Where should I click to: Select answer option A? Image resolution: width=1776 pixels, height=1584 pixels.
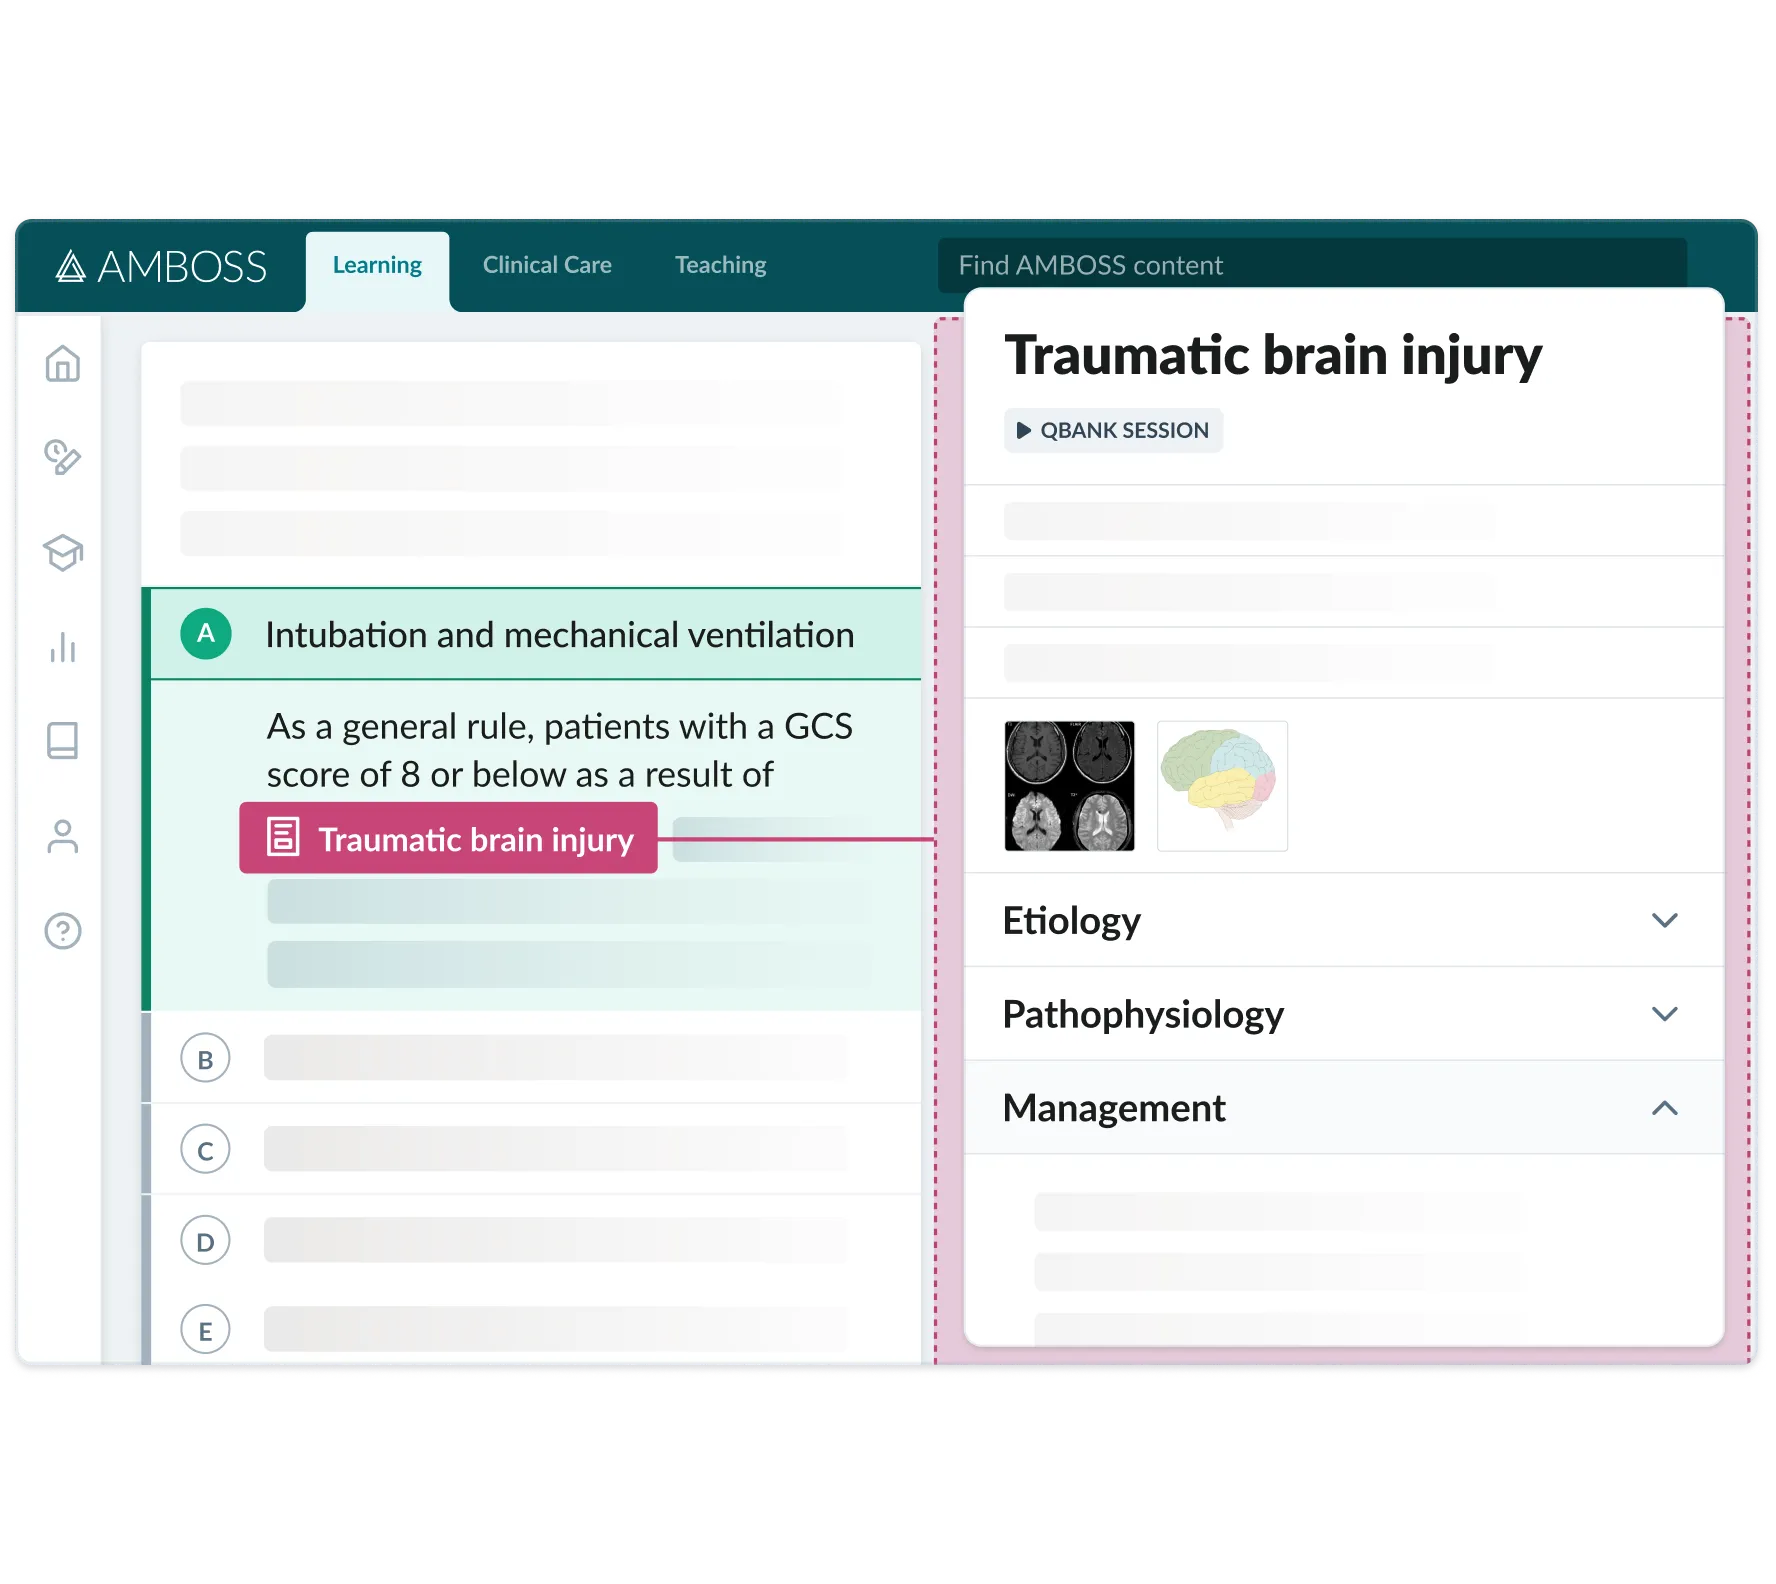pyautogui.click(x=206, y=633)
